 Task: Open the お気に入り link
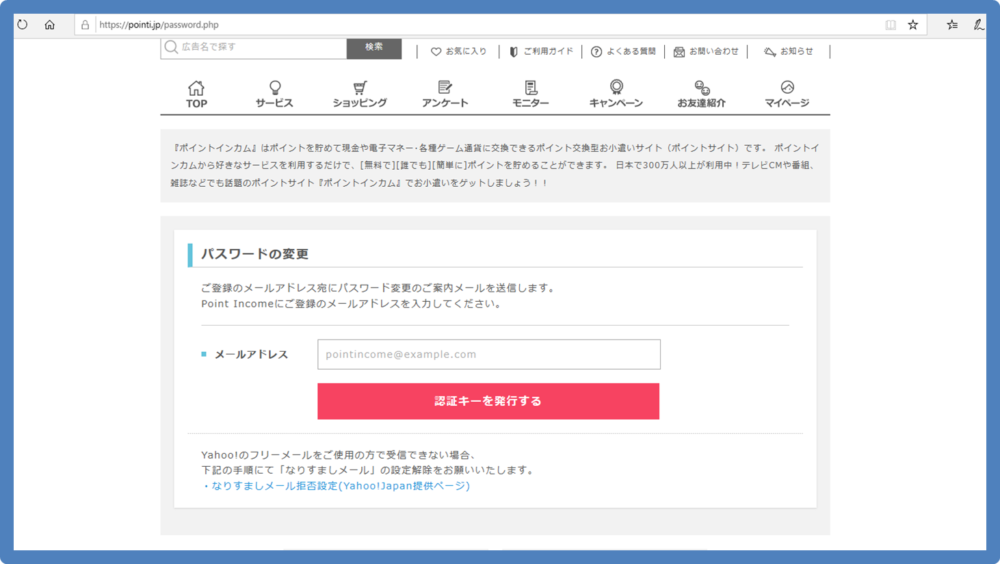pyautogui.click(x=466, y=52)
